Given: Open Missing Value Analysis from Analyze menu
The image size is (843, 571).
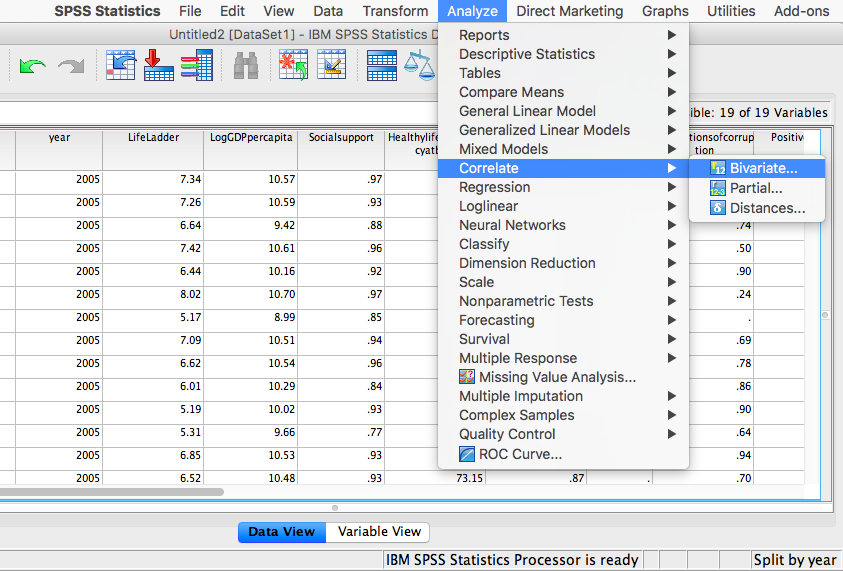Looking at the screenshot, I should (563, 377).
